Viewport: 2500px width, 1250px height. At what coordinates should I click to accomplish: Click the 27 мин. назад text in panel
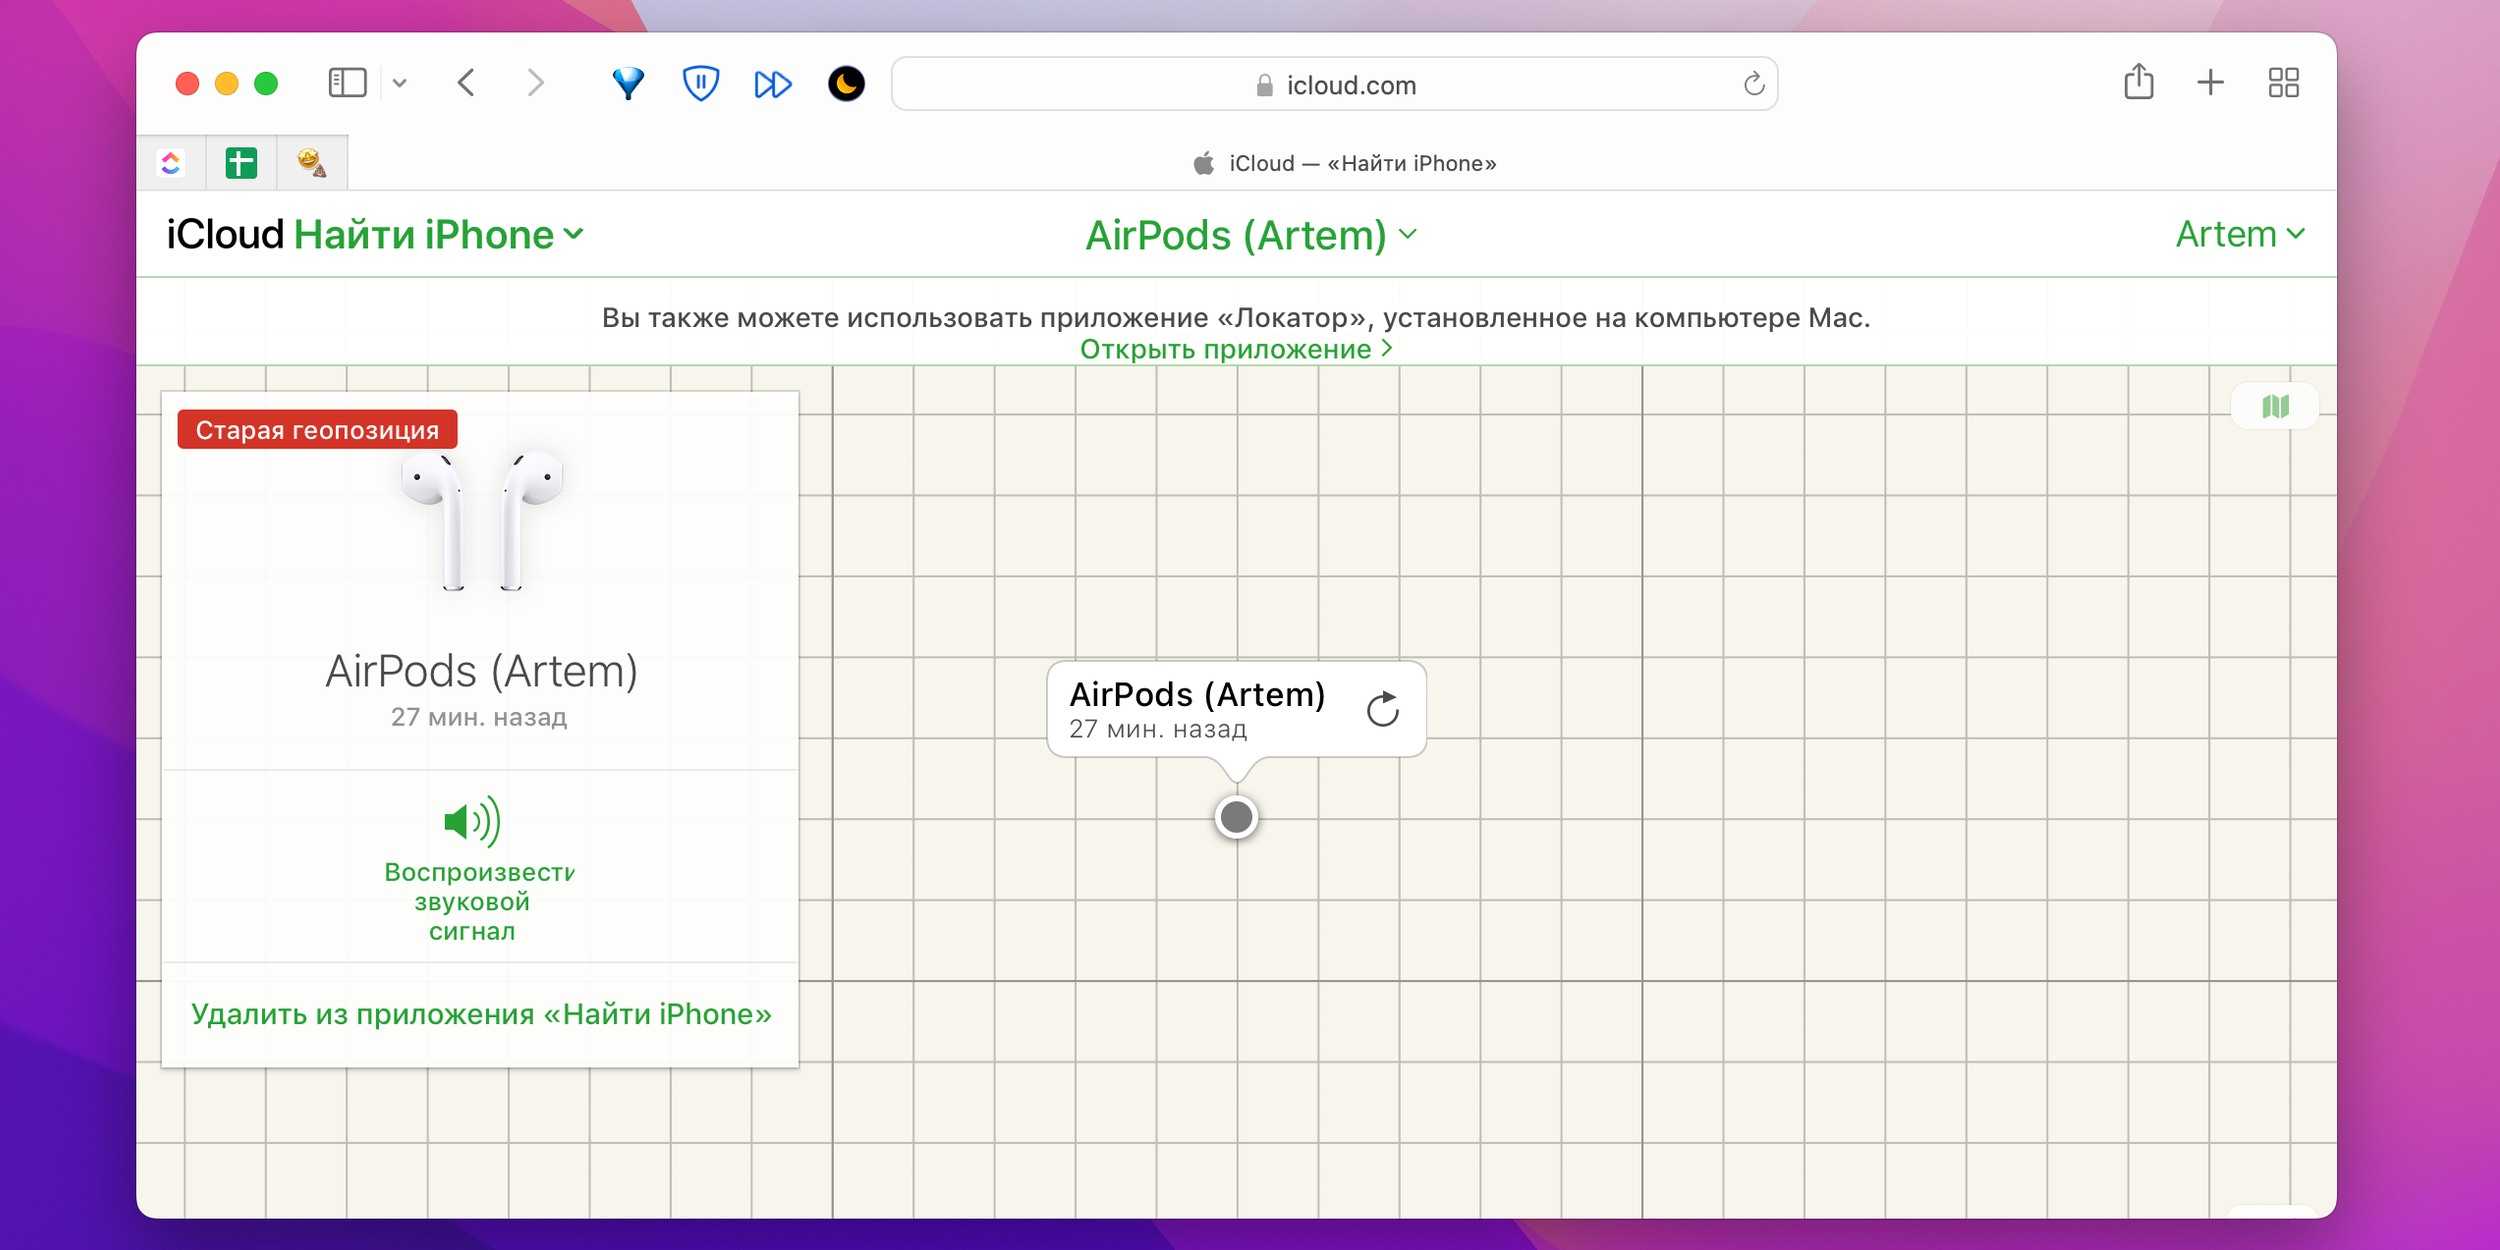(479, 717)
